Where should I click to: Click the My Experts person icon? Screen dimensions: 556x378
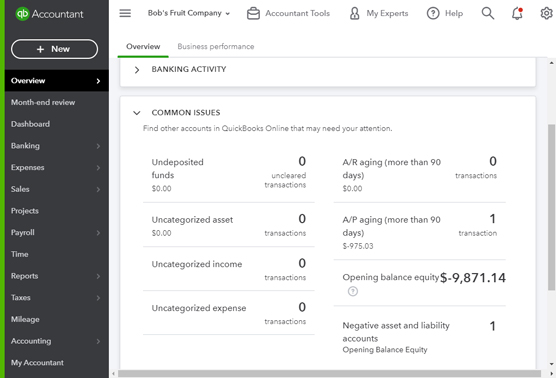pos(354,13)
